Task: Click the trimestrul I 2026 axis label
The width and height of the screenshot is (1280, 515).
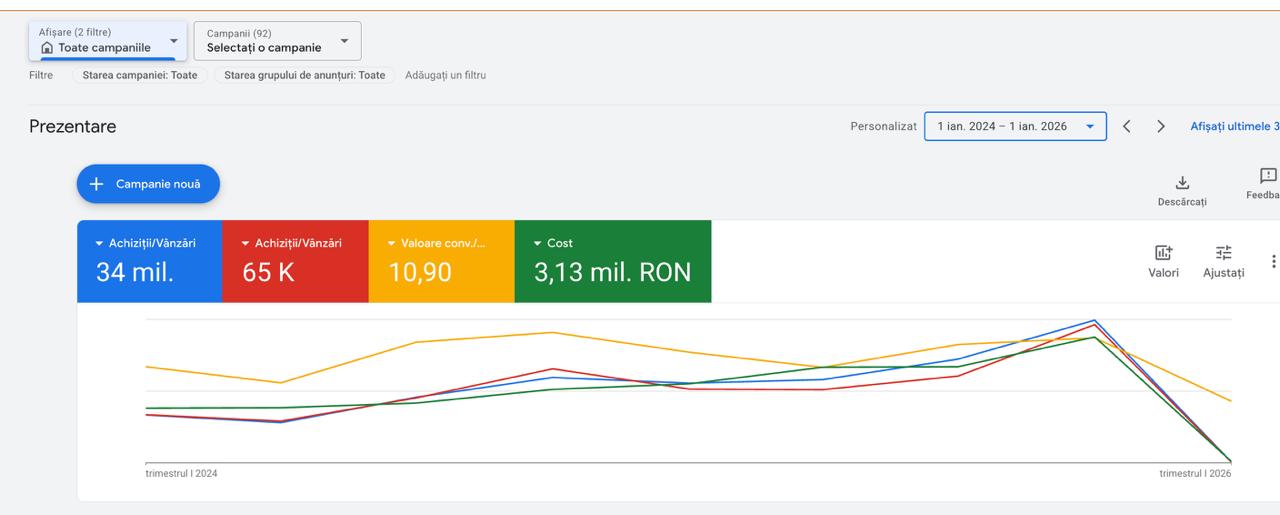Action: tap(1196, 474)
